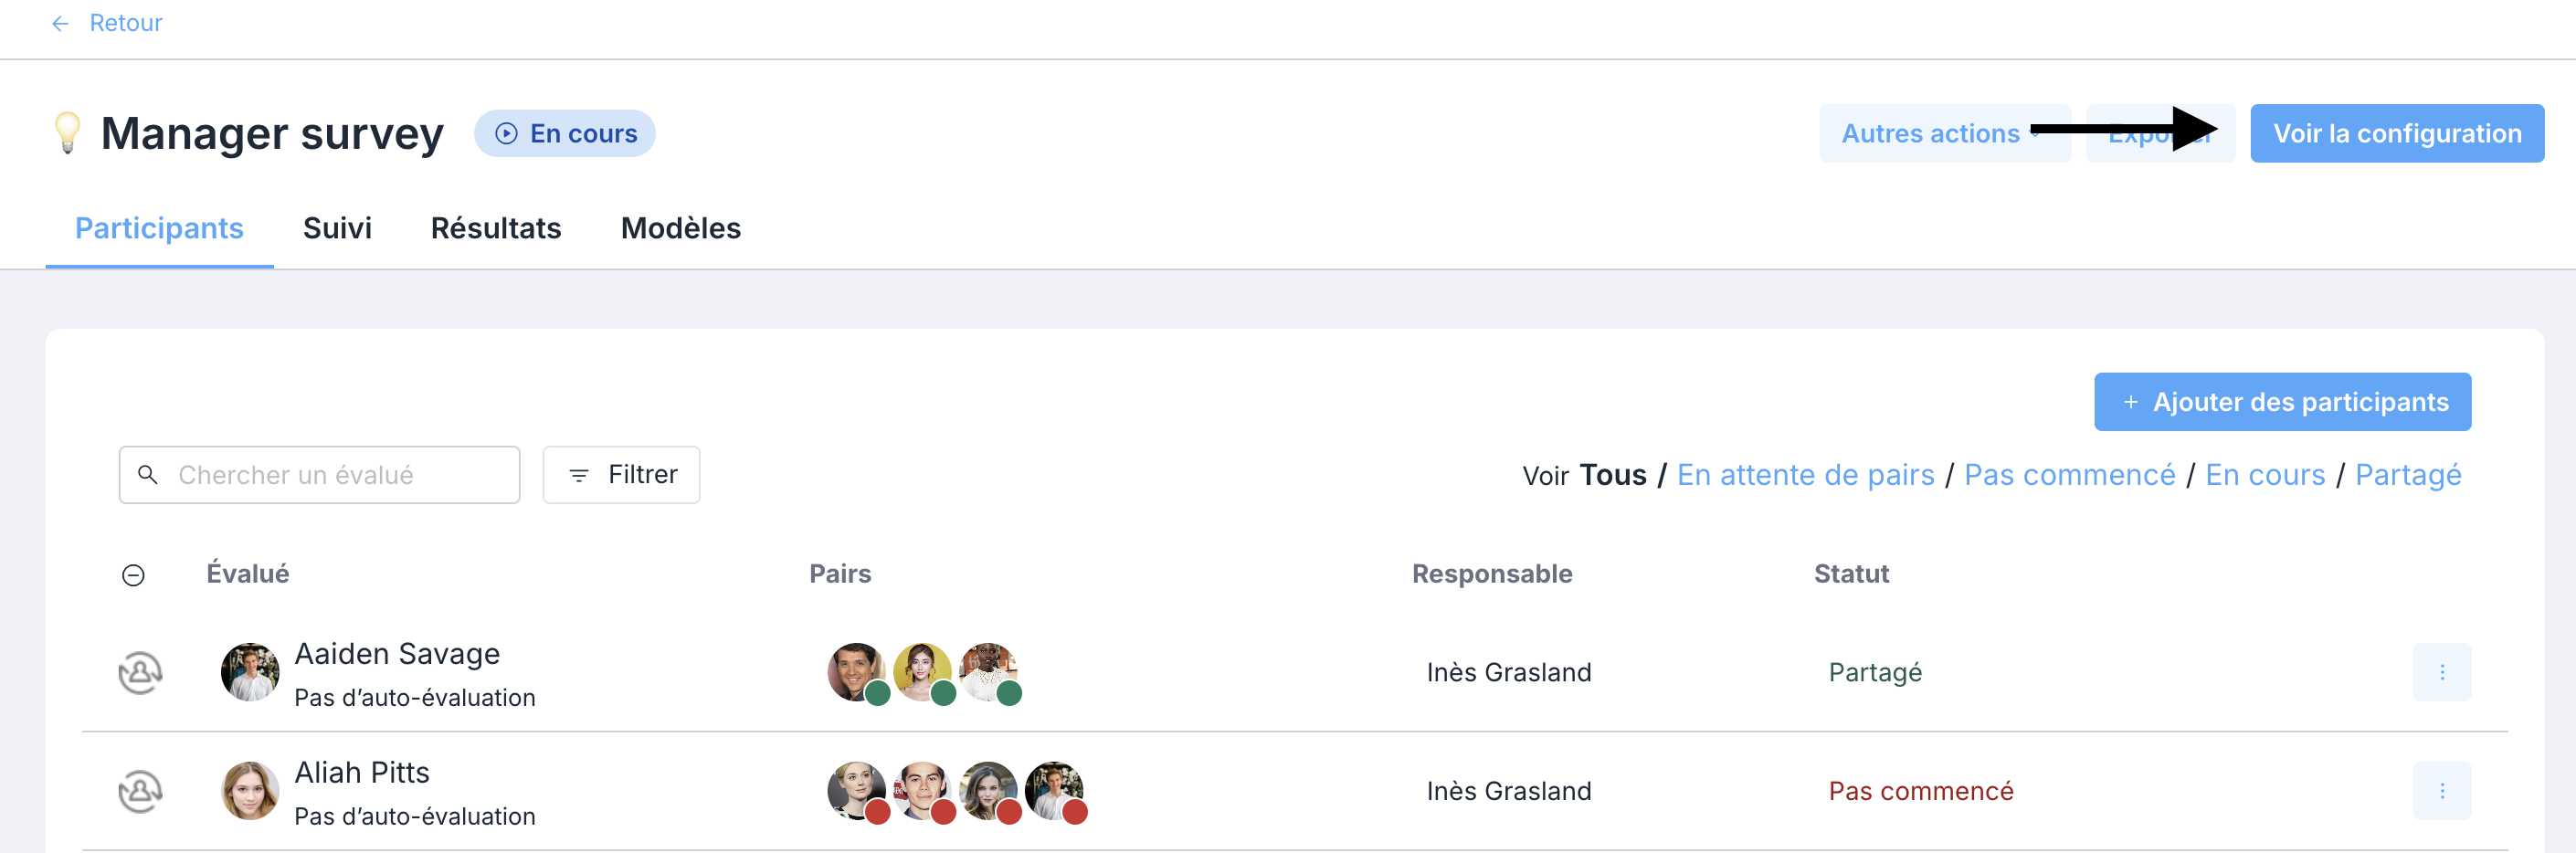Click the Chercher un évalué search field
This screenshot has width=2576, height=853.
[x=319, y=475]
